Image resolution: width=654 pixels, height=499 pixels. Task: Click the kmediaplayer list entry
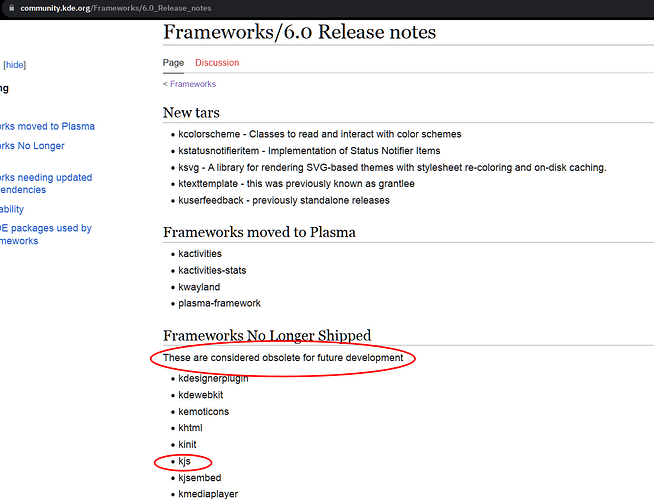click(208, 494)
